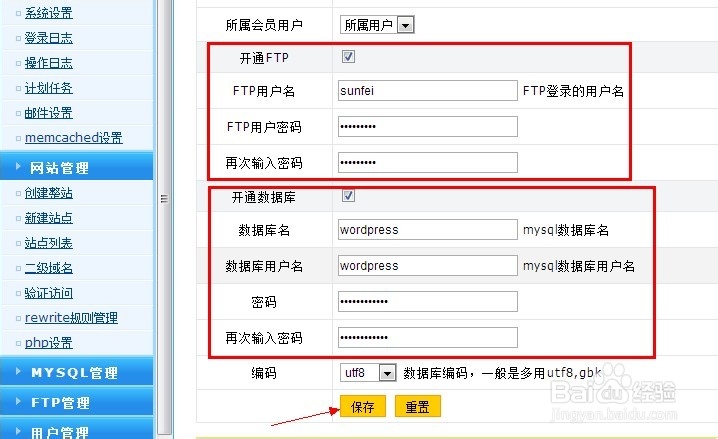This screenshot has height=439, width=718.
Task: Collapse the 网站管理 menu section
Action: point(76,167)
